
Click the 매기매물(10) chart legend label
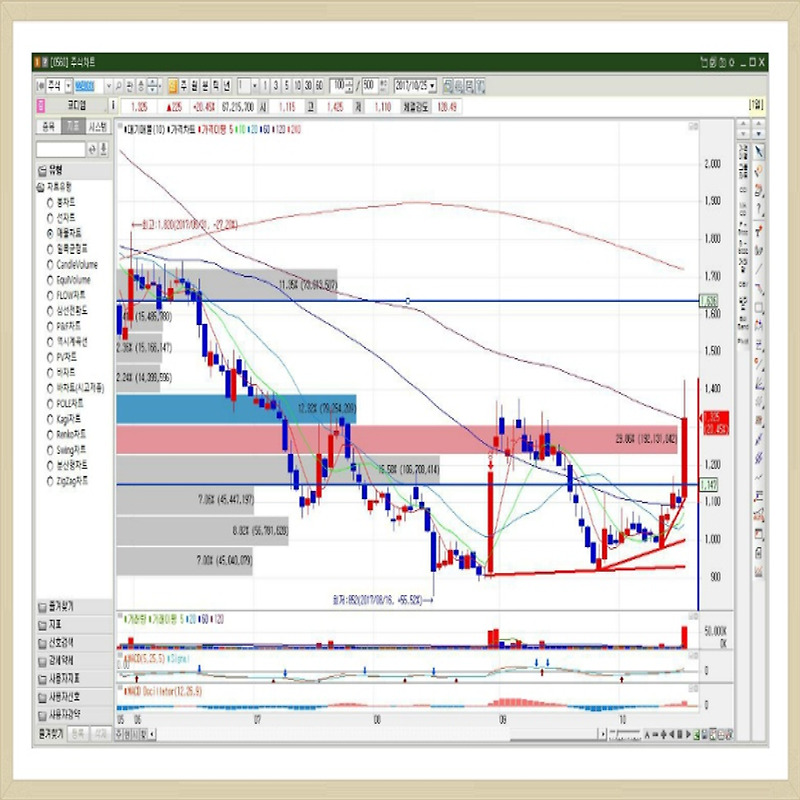[145, 130]
